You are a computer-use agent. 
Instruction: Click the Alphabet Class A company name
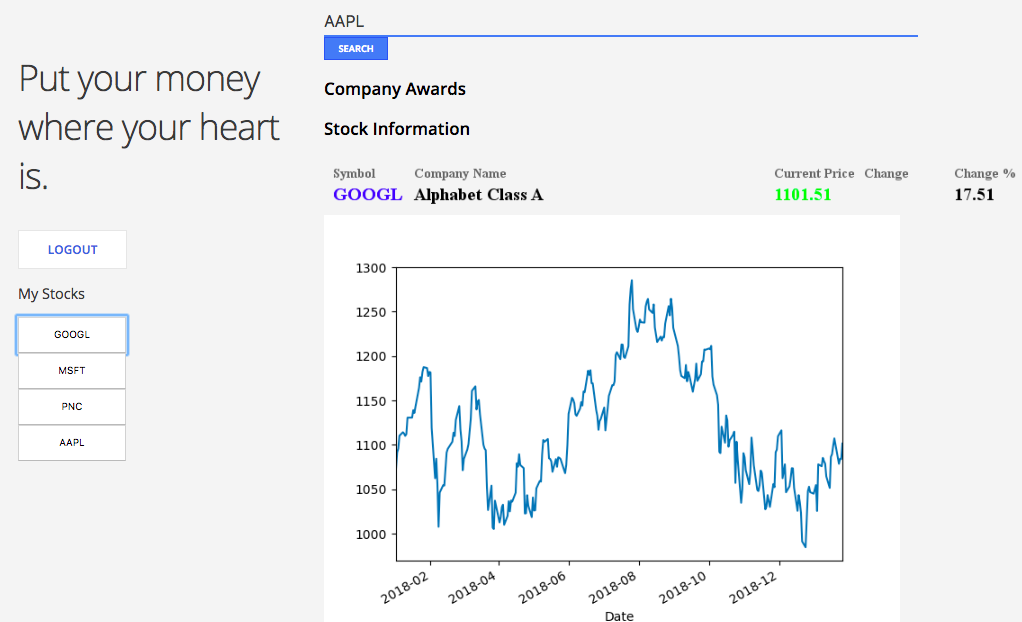click(478, 195)
